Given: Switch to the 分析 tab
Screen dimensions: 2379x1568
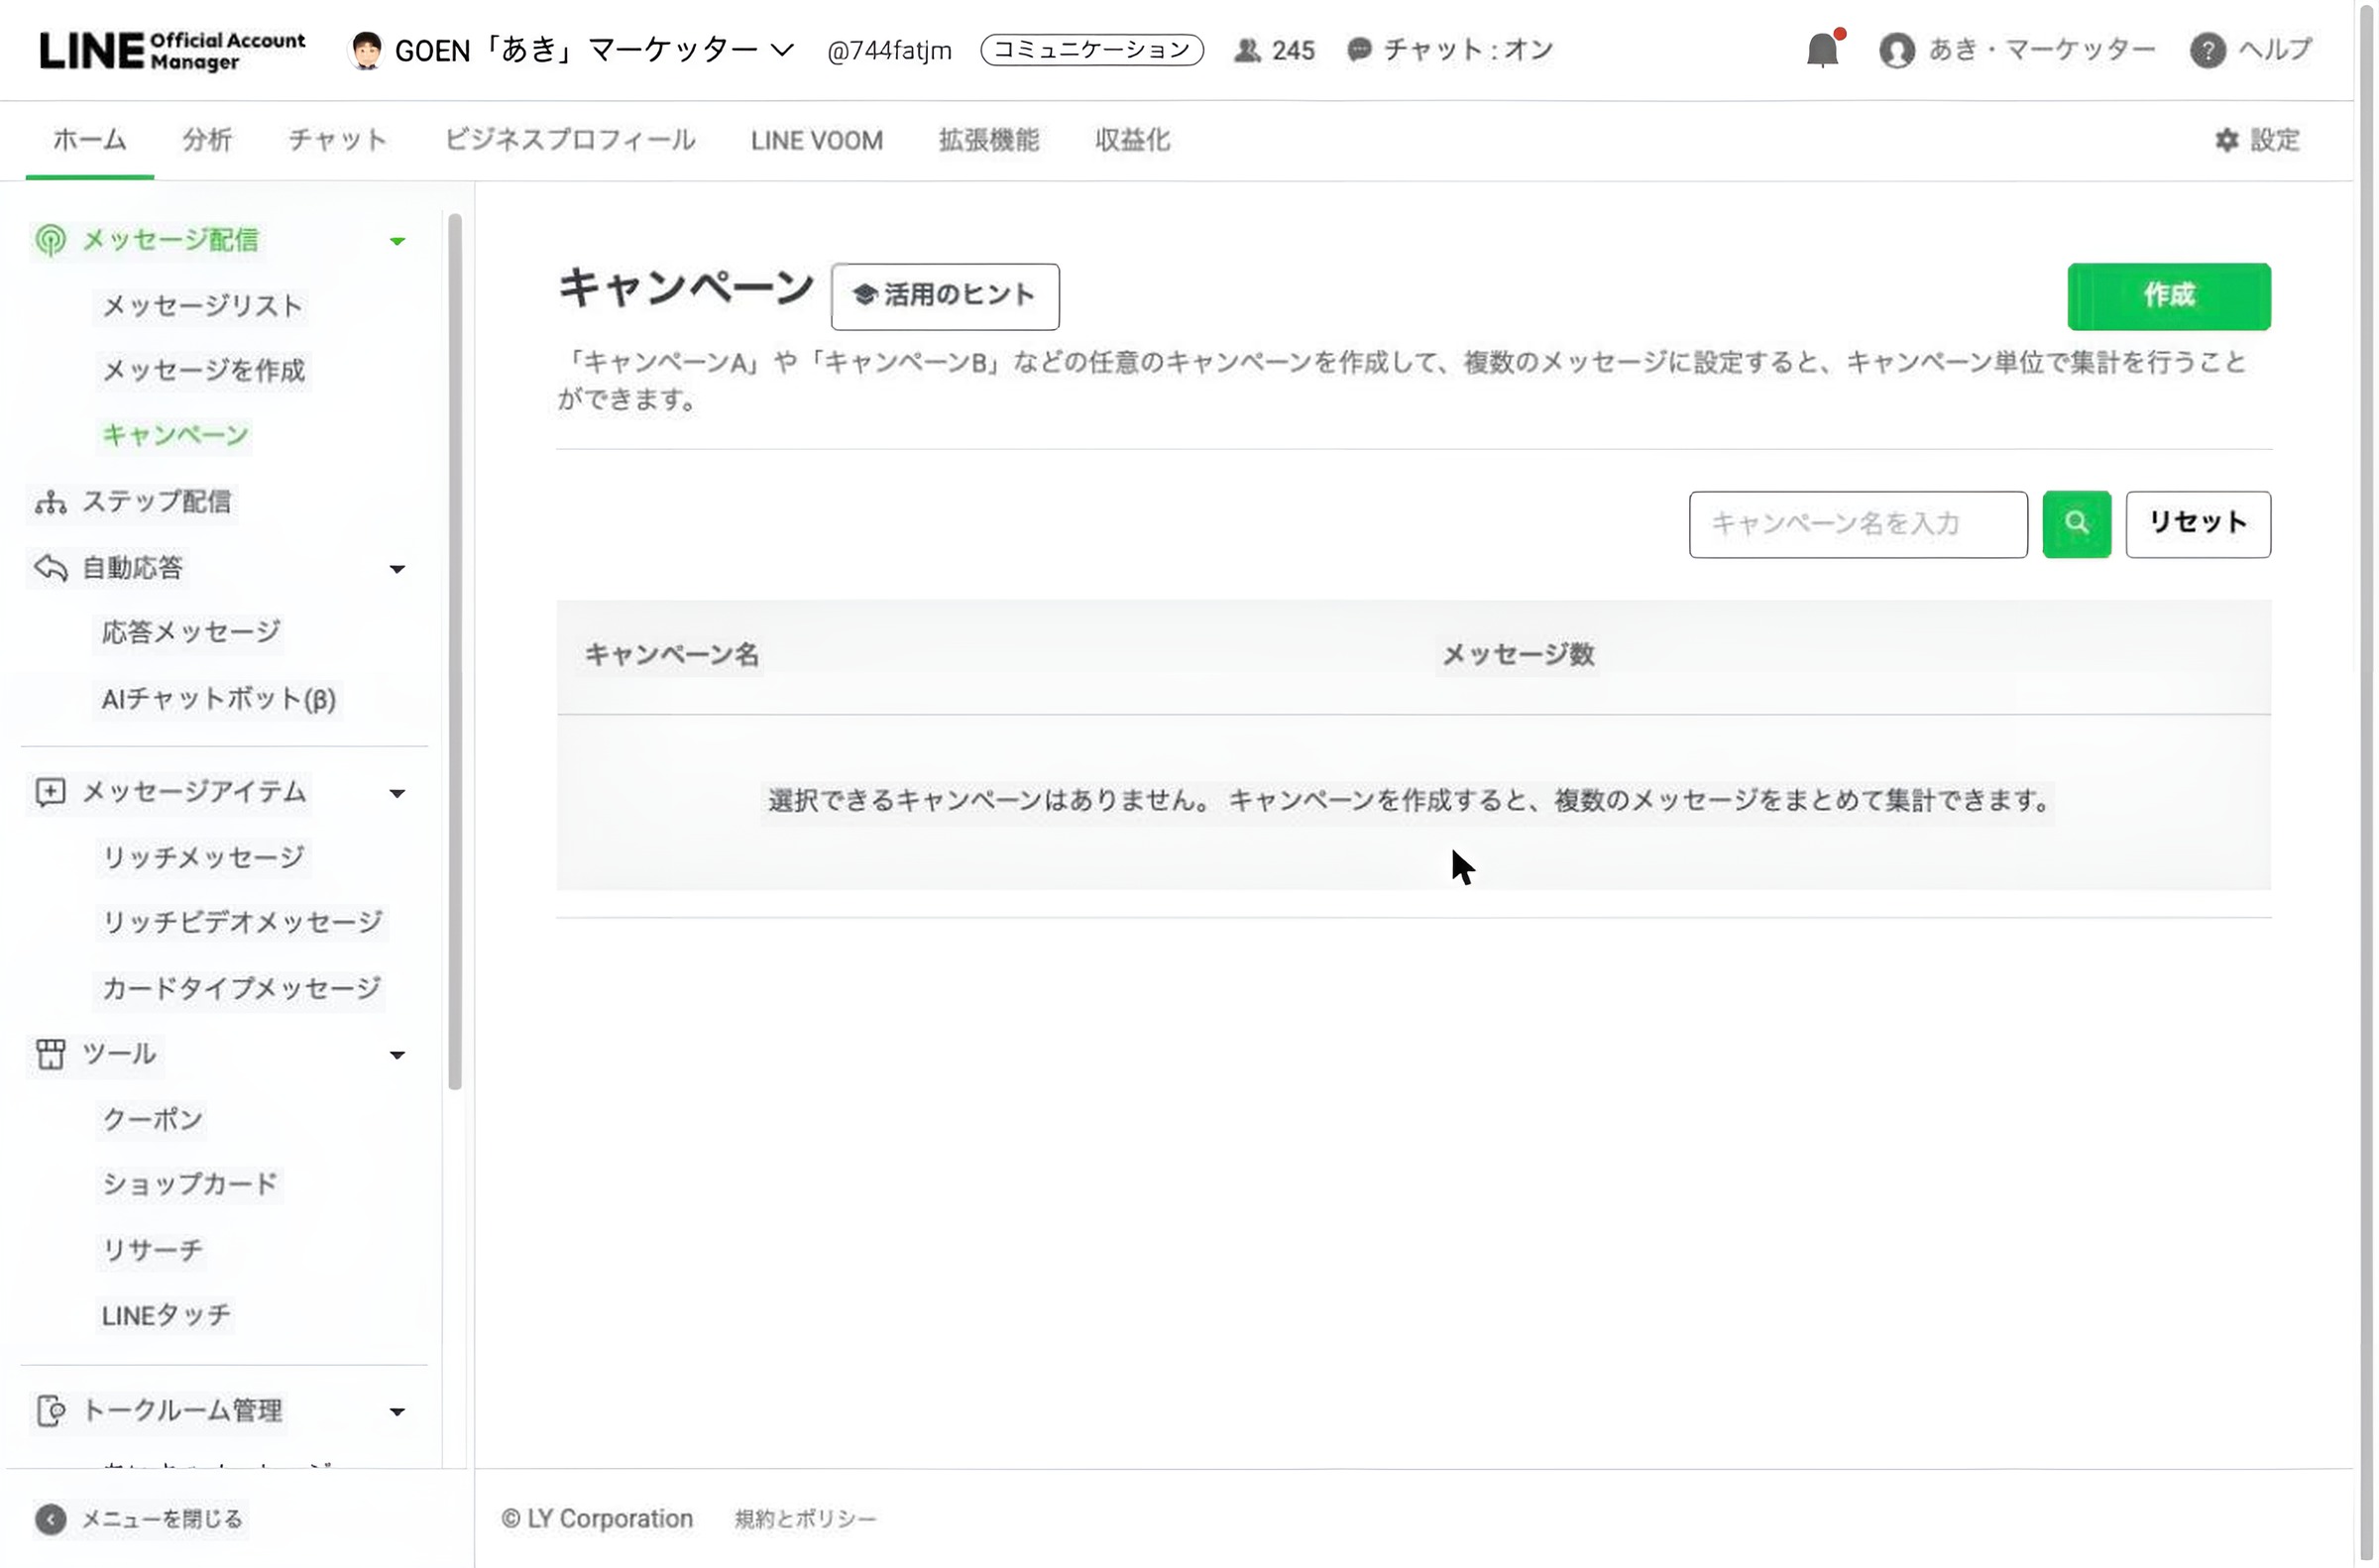Looking at the screenshot, I should 207,140.
